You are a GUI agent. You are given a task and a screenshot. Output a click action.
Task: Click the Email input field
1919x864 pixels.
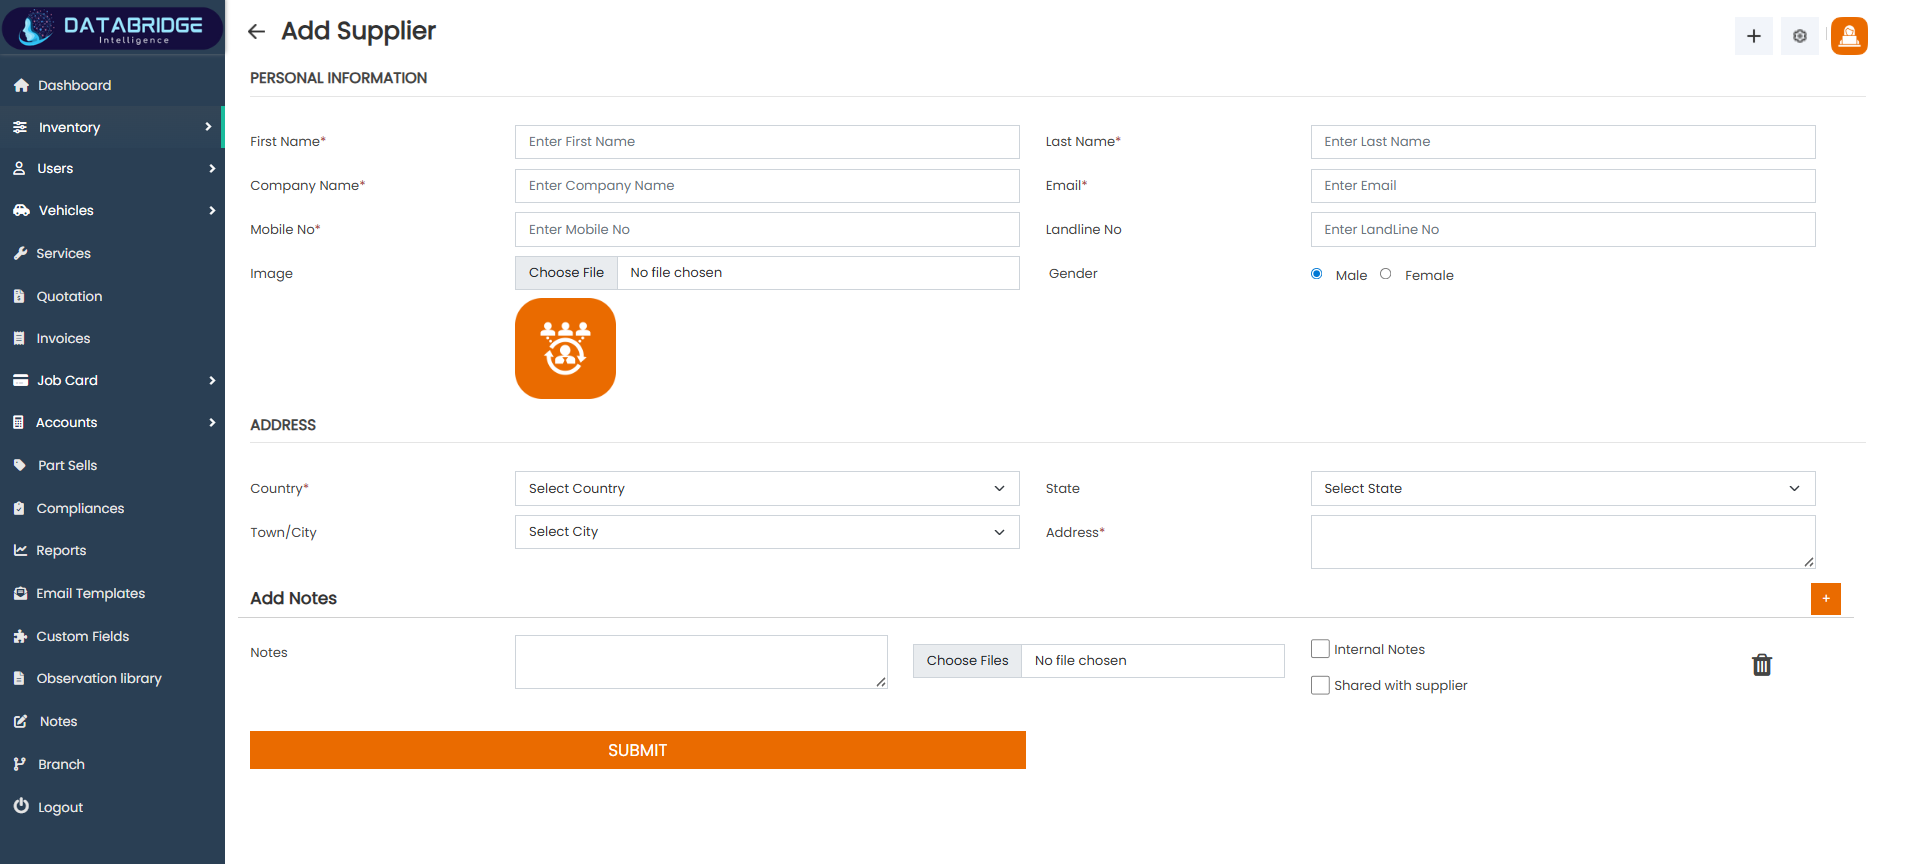(x=1563, y=186)
